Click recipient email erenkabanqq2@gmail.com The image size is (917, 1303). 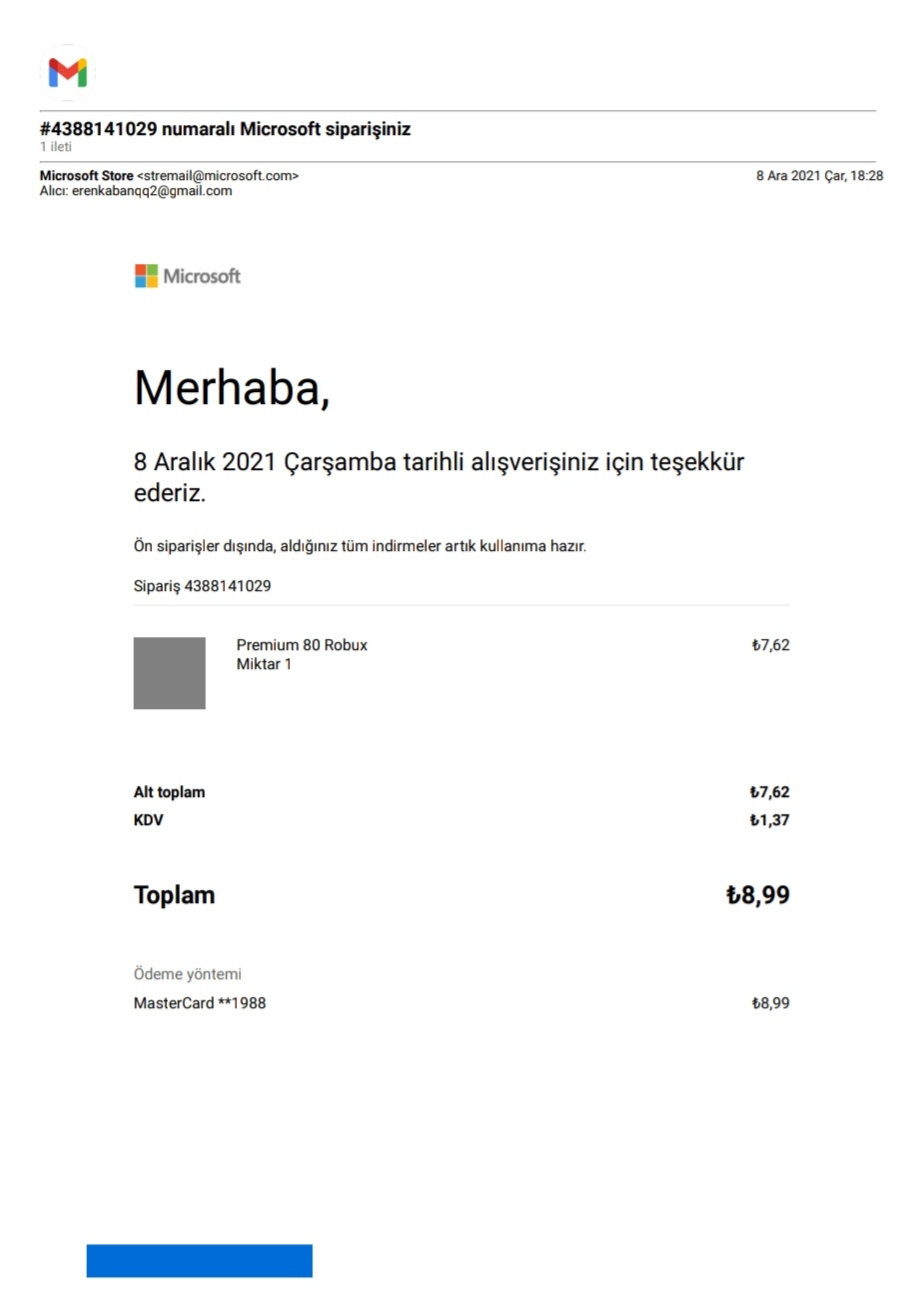(152, 191)
